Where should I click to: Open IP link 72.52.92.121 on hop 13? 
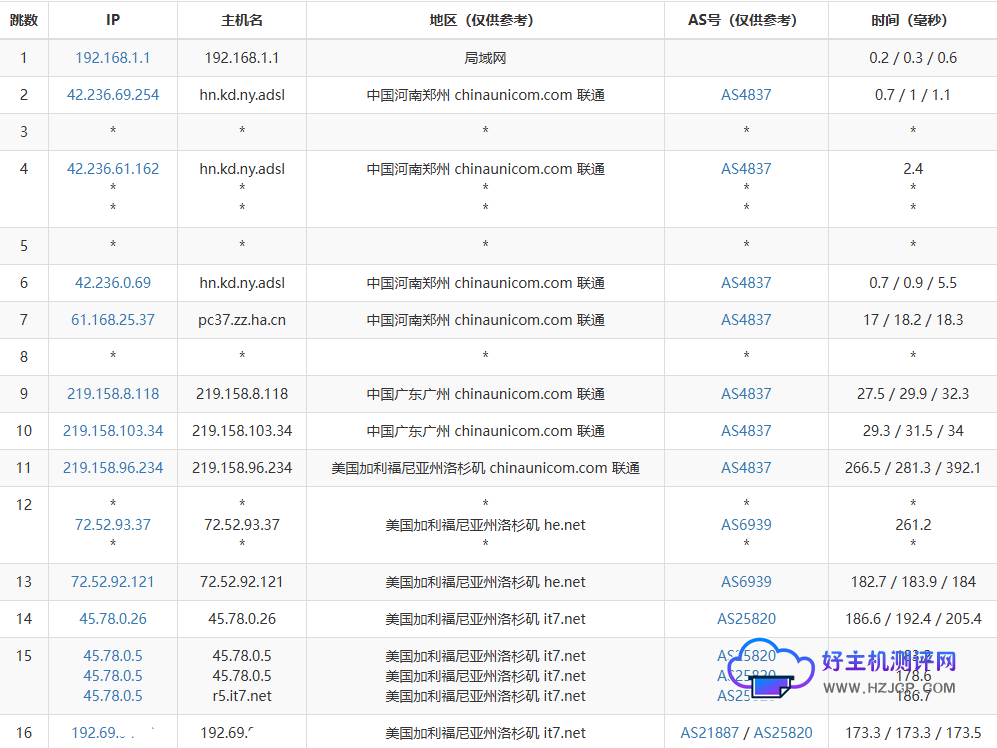(x=112, y=581)
